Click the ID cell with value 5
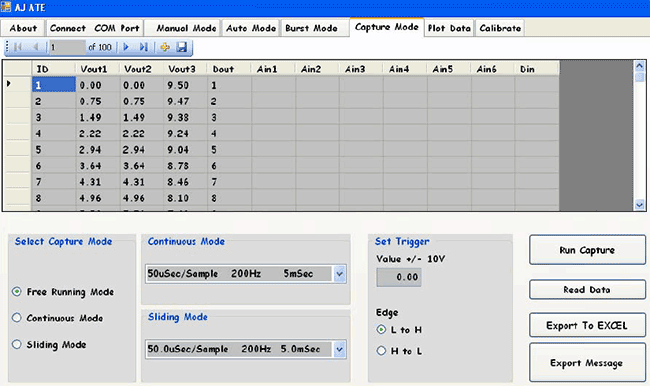Viewport: 650px width, 386px height. [x=54, y=150]
